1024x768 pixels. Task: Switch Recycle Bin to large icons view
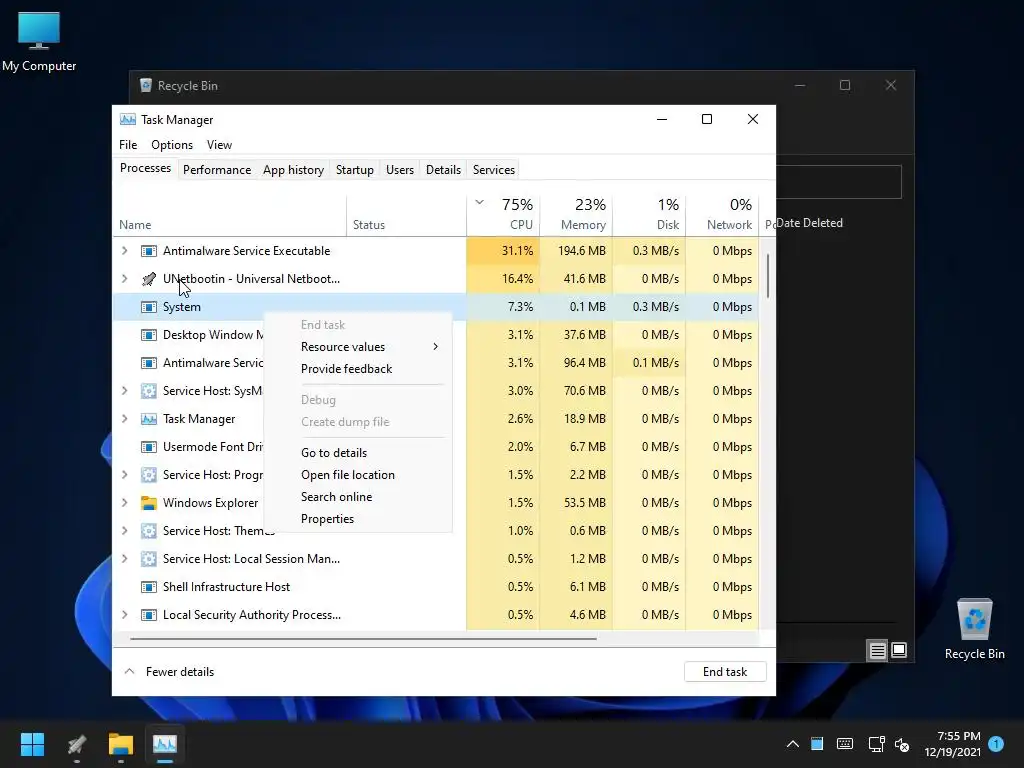point(899,650)
